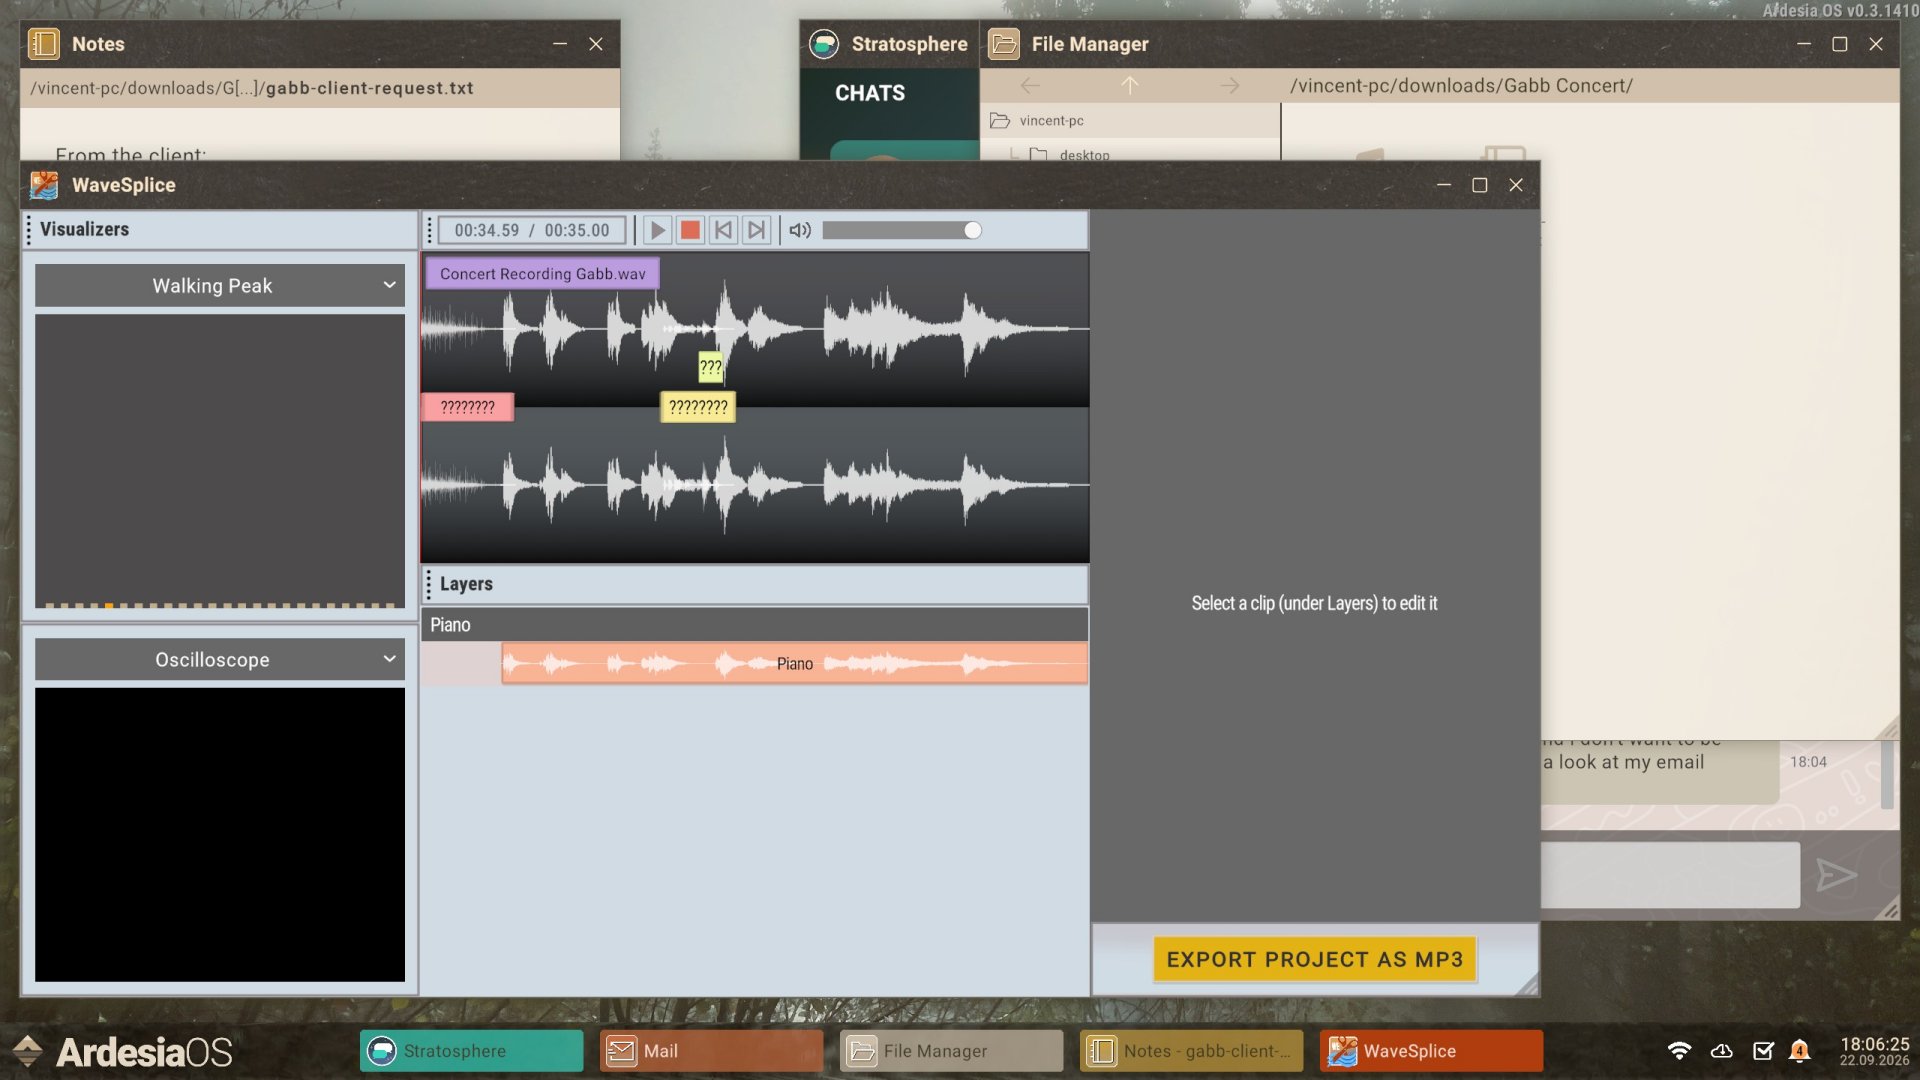Navigate back in File Manager
Viewport: 1920px width, 1080px height.
click(1030, 86)
